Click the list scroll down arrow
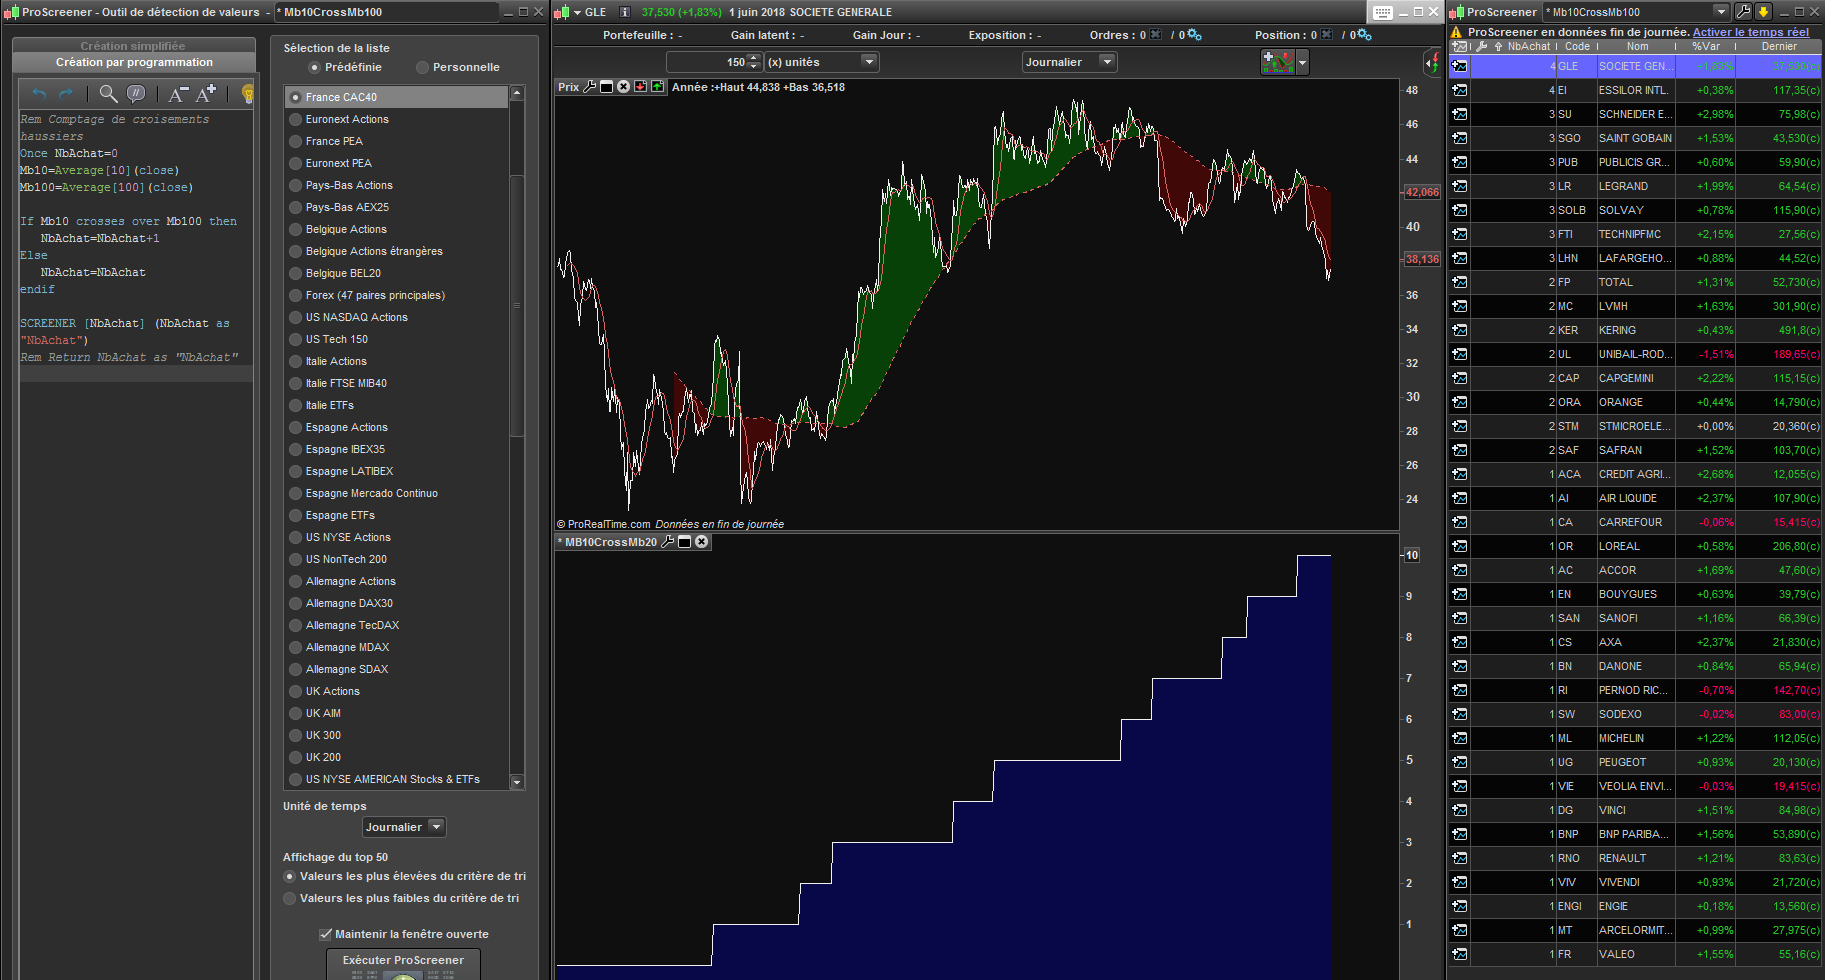Image resolution: width=1825 pixels, height=980 pixels. click(517, 782)
